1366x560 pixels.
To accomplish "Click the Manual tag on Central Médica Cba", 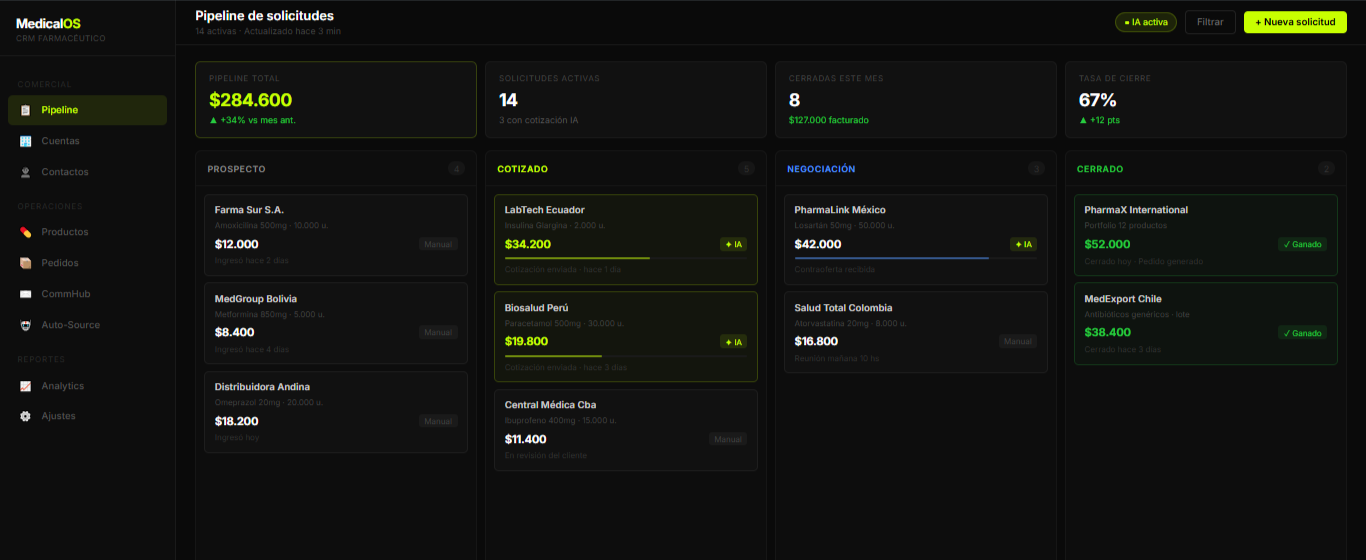I will 728,439.
